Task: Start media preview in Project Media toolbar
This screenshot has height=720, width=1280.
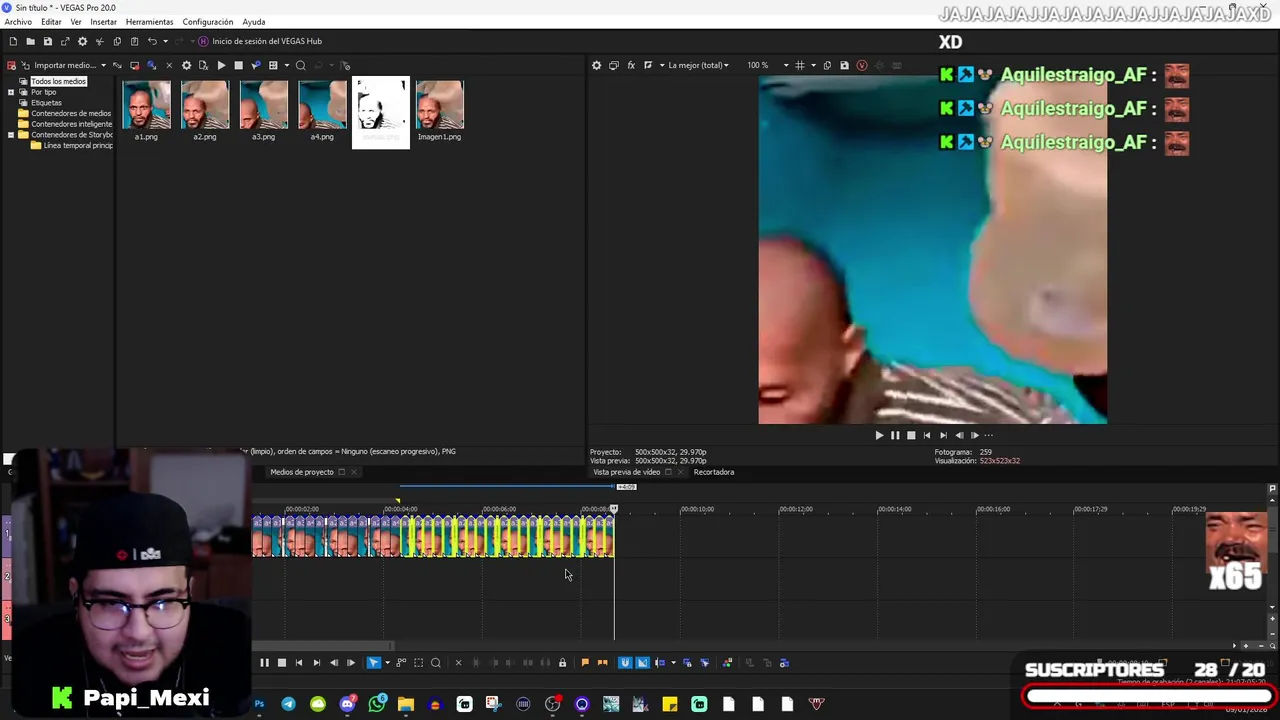Action: click(221, 65)
